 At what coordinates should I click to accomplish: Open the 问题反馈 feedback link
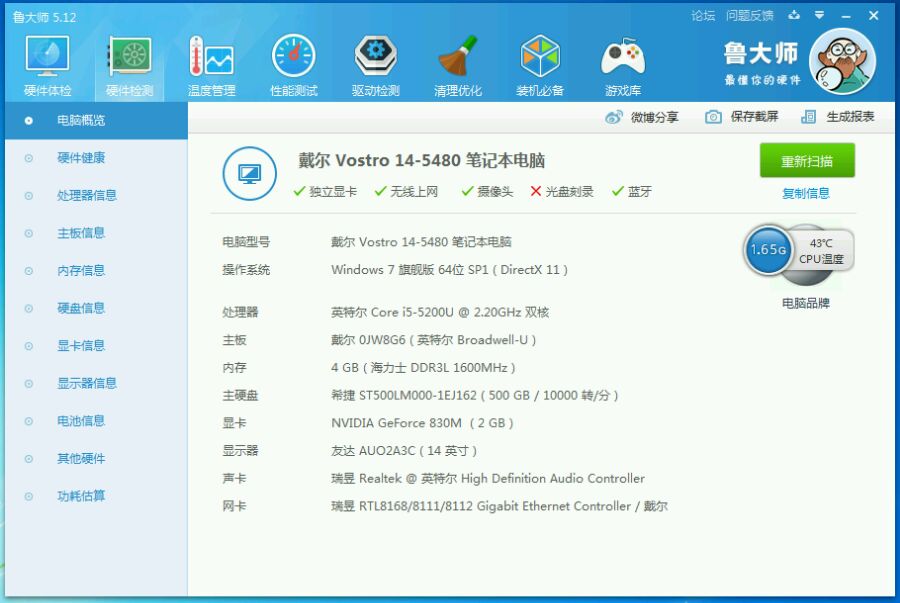point(749,15)
